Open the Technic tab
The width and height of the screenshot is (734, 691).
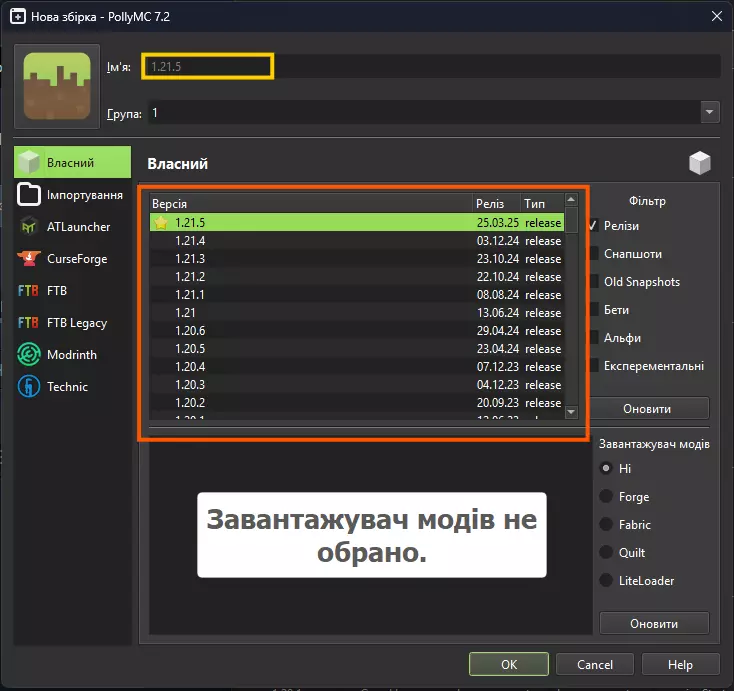pyautogui.click(x=73, y=387)
